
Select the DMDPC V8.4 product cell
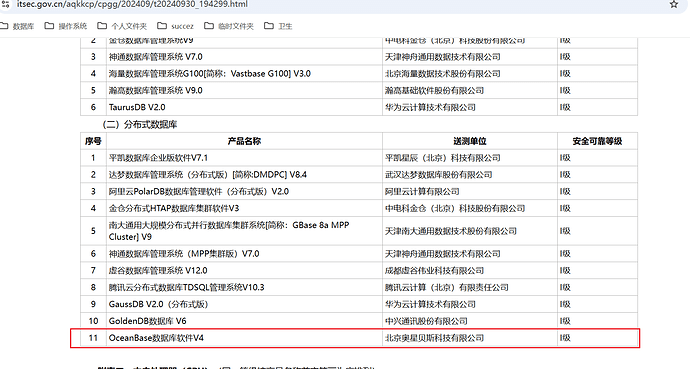pyautogui.click(x=244, y=175)
